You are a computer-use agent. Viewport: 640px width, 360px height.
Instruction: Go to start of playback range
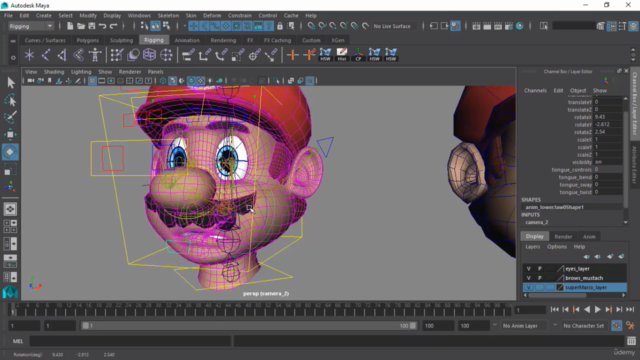coord(554,309)
